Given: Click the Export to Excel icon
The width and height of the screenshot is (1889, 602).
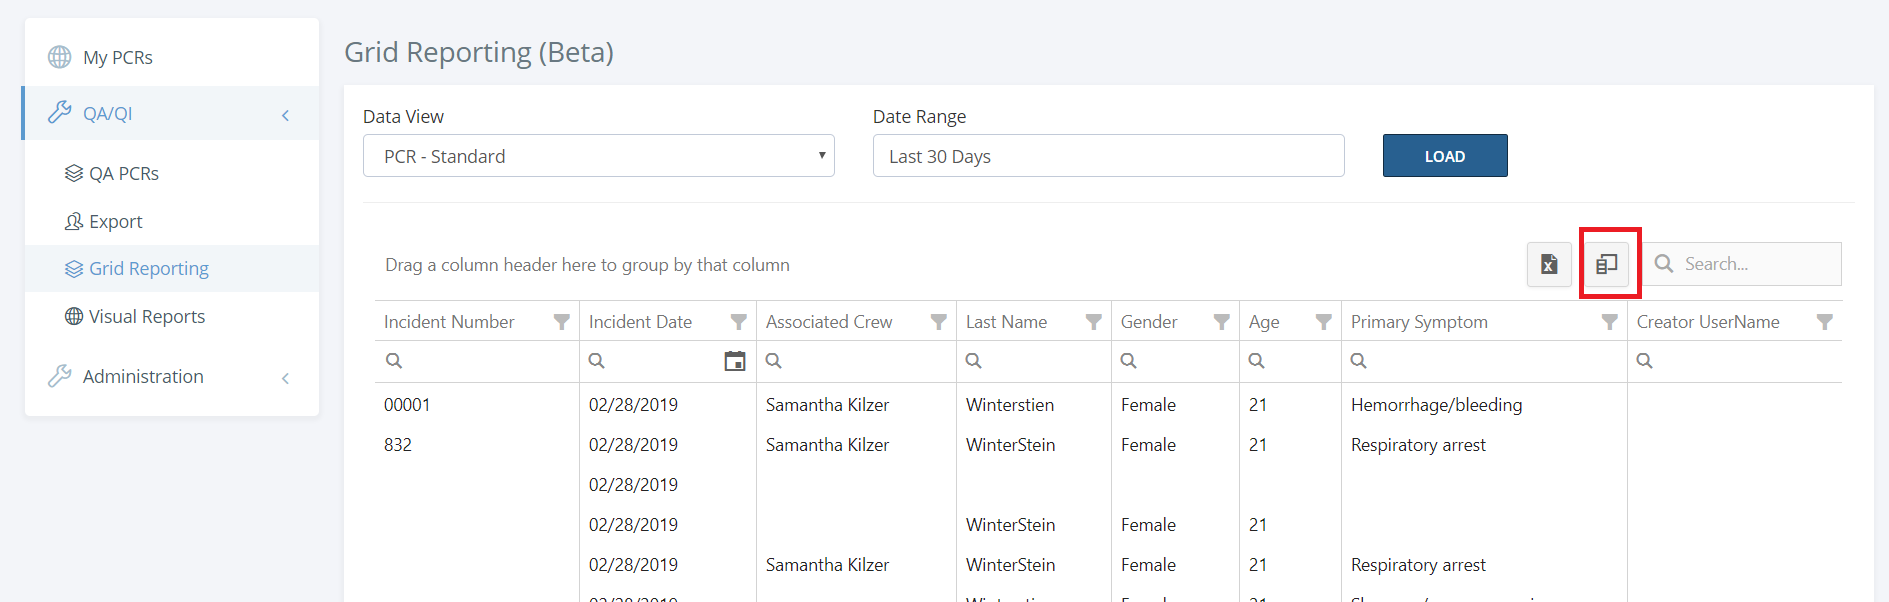Looking at the screenshot, I should pos(1549,264).
